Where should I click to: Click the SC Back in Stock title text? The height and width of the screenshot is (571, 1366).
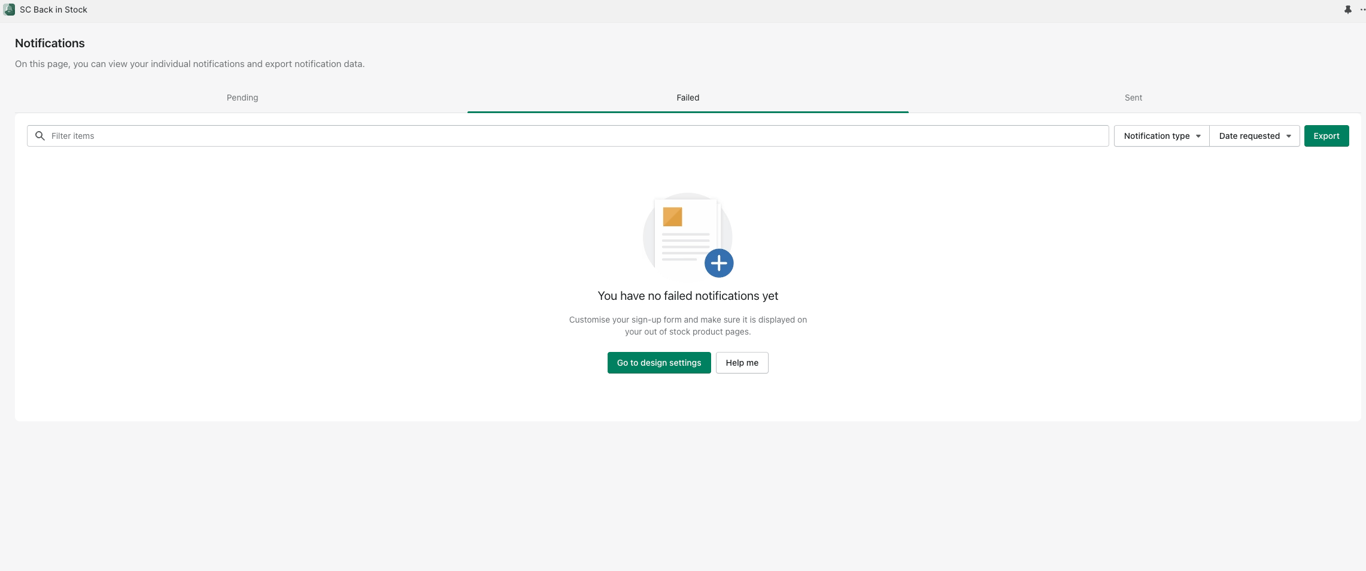coord(53,10)
